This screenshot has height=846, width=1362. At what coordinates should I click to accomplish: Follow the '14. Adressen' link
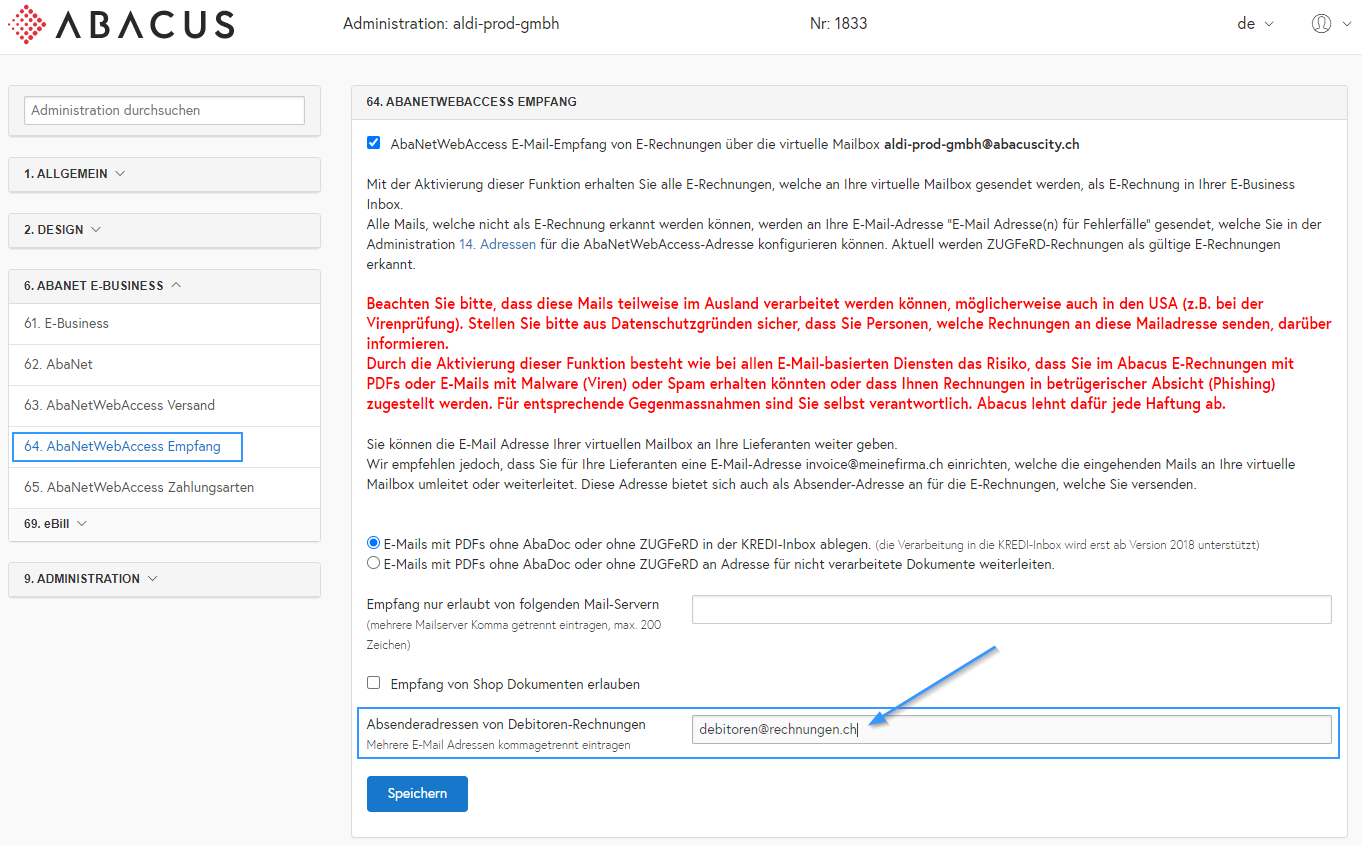(497, 244)
